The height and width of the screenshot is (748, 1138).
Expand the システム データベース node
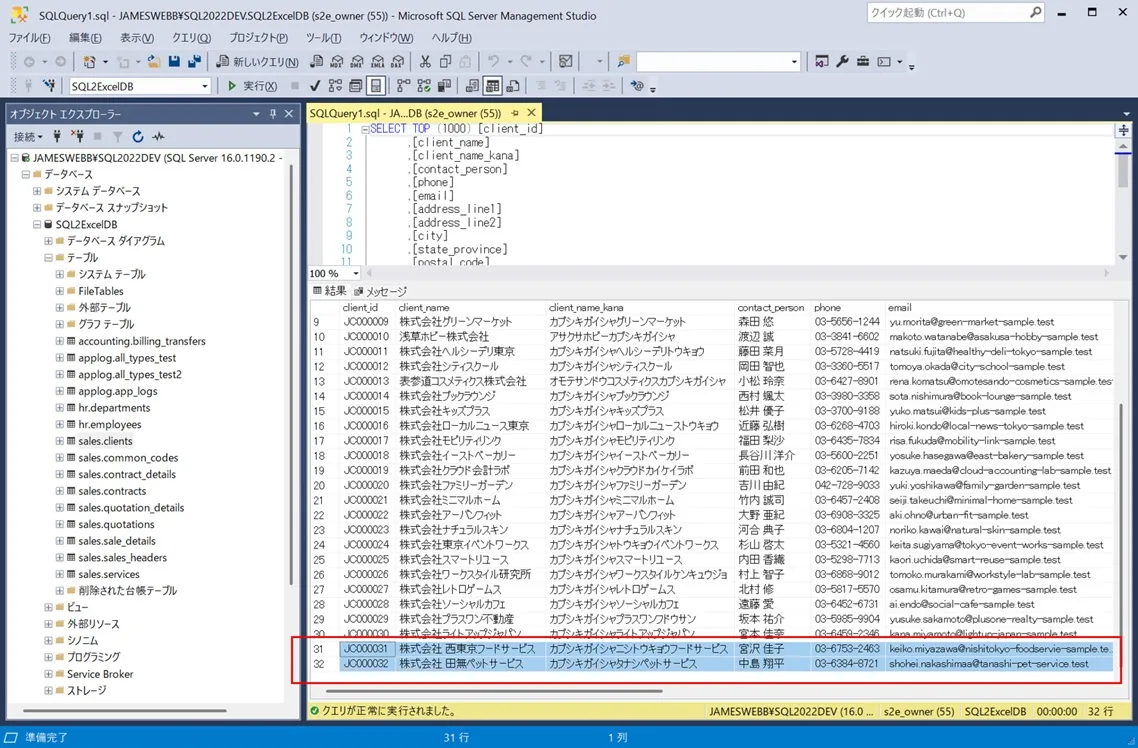[x=37, y=191]
